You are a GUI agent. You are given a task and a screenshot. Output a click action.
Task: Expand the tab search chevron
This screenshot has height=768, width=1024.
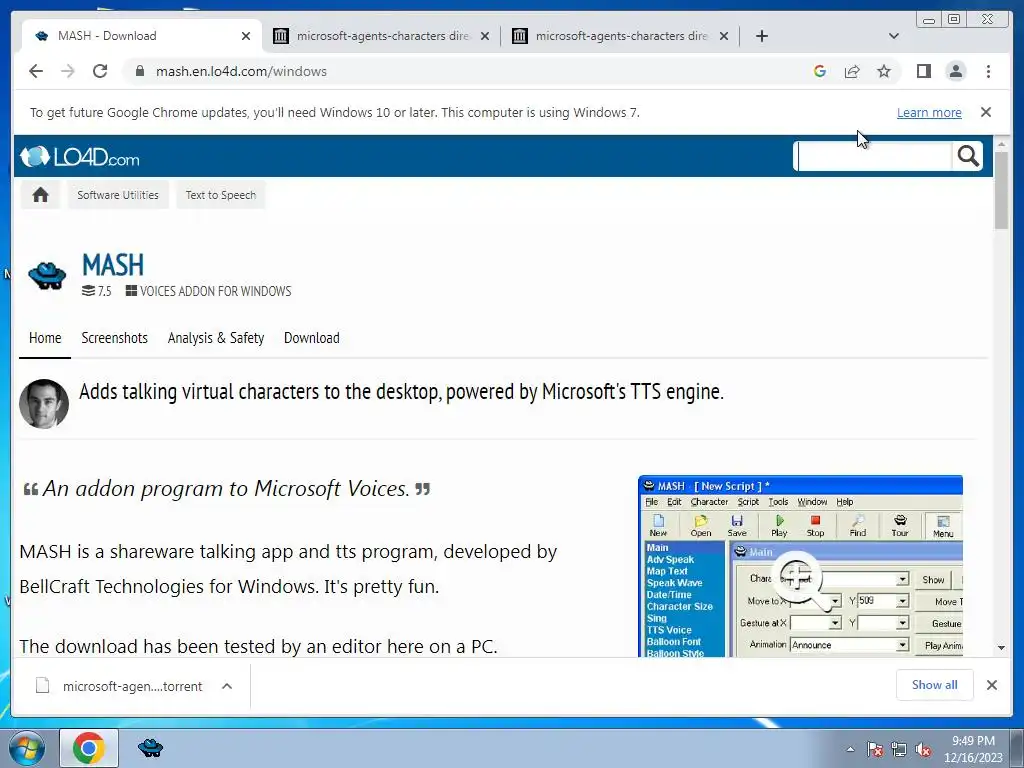[894, 36]
